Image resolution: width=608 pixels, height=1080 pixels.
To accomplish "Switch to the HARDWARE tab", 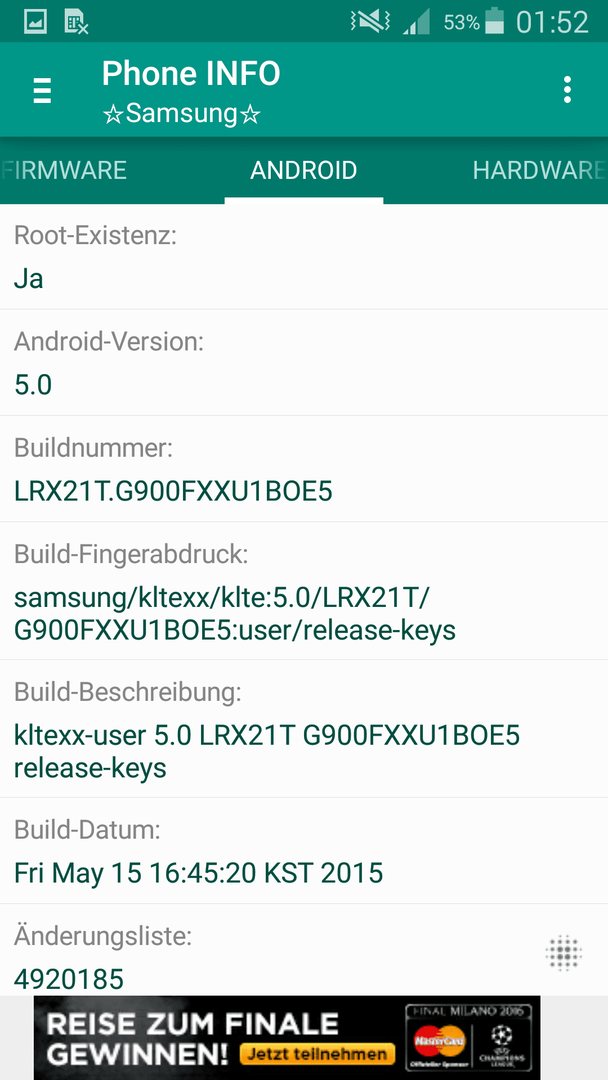I will tap(539, 170).
